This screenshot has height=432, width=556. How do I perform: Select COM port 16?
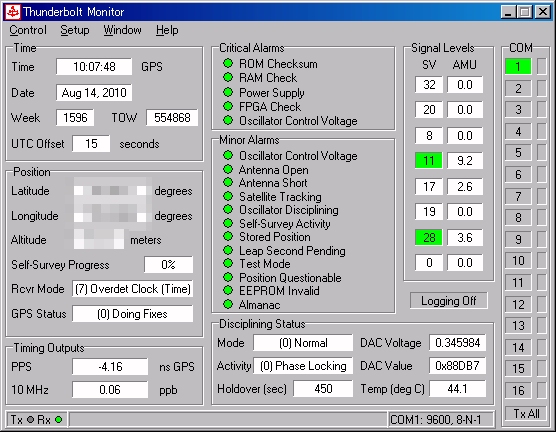pos(518,391)
